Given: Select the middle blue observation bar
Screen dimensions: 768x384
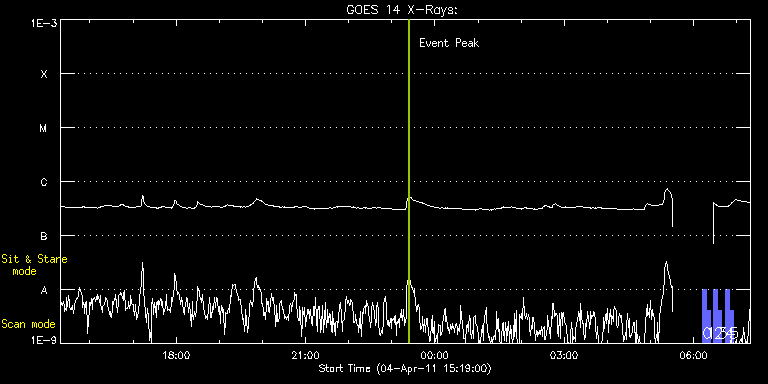Looking at the screenshot, I should click(718, 315).
